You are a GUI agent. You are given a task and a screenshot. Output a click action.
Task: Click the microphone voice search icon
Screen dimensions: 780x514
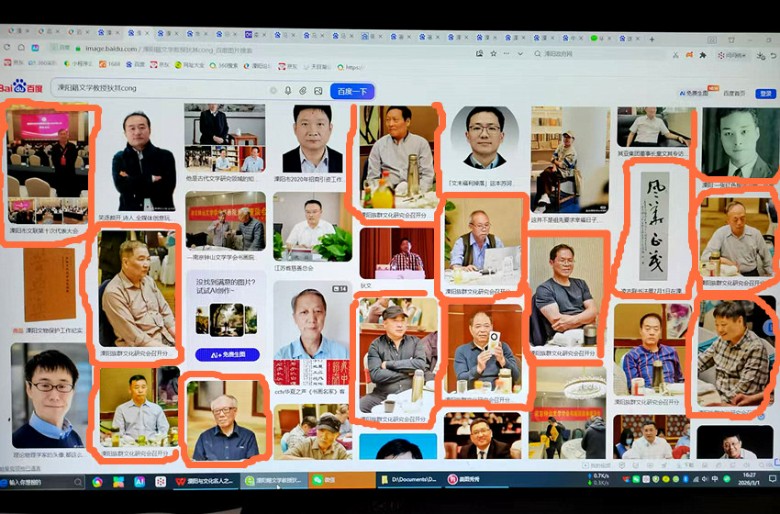pos(288,90)
